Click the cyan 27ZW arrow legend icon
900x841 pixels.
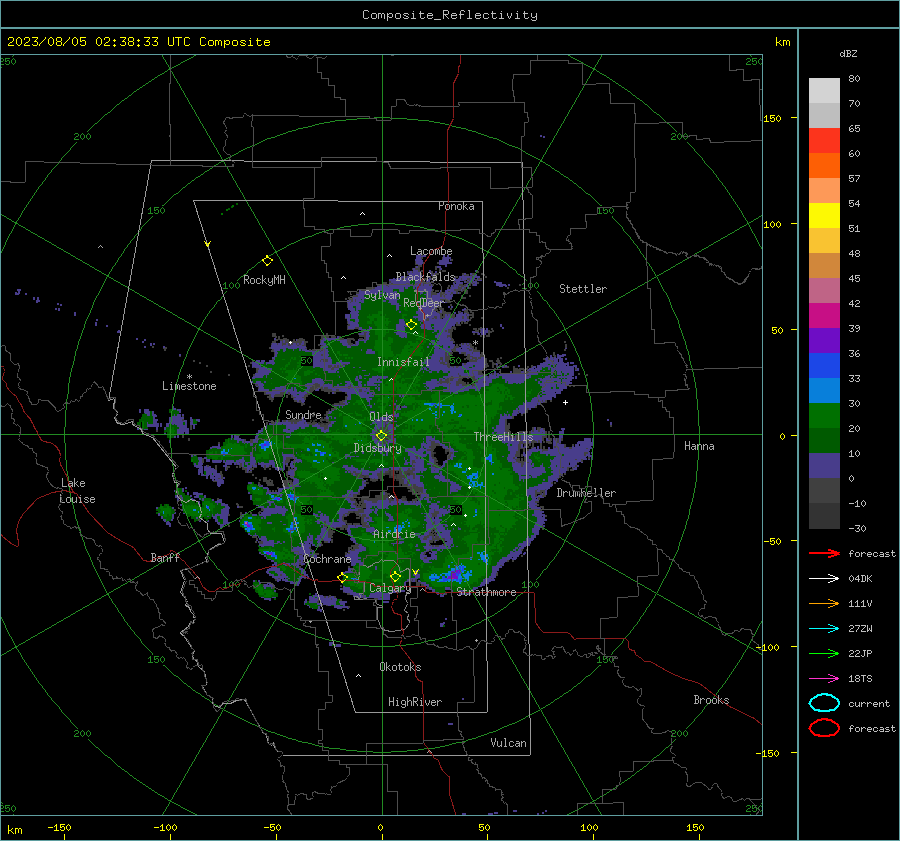[x=824, y=629]
